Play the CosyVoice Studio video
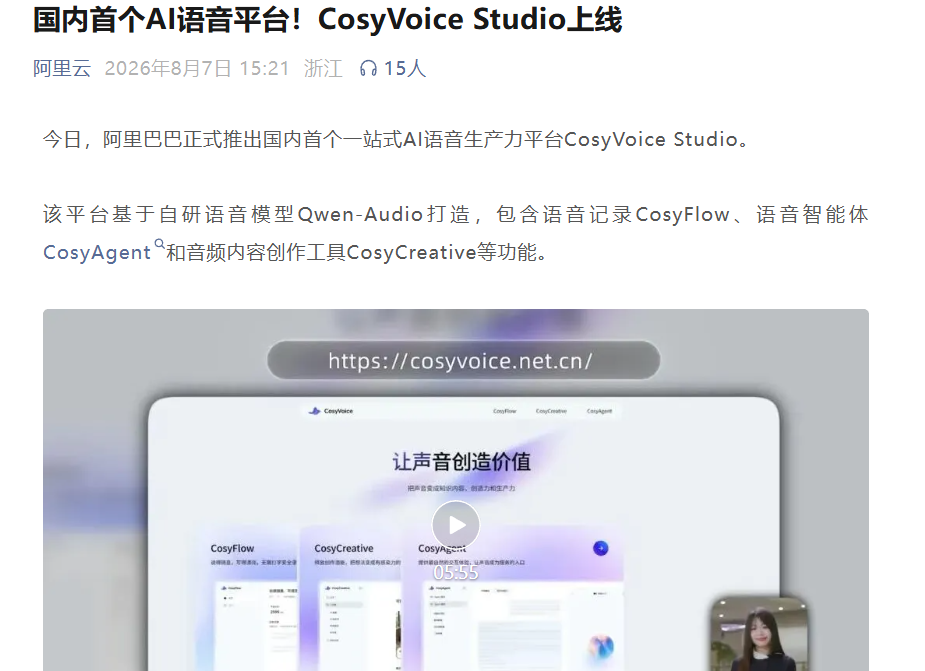The height and width of the screenshot is (671, 925). click(x=456, y=525)
